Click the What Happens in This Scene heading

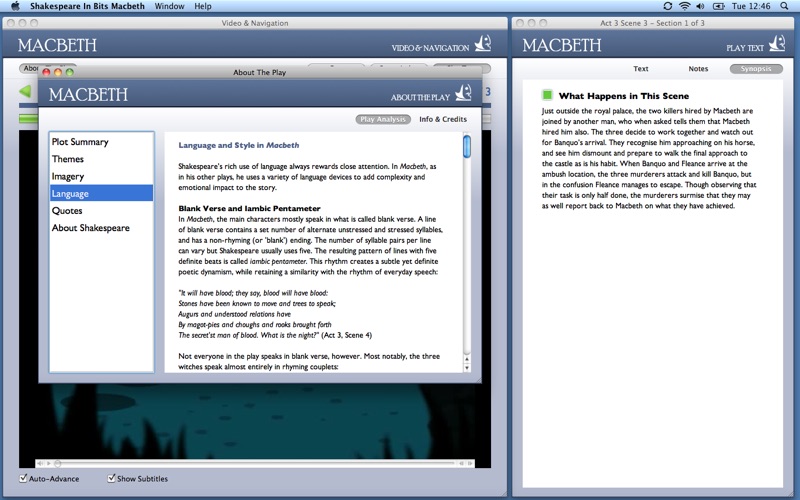pos(623,95)
